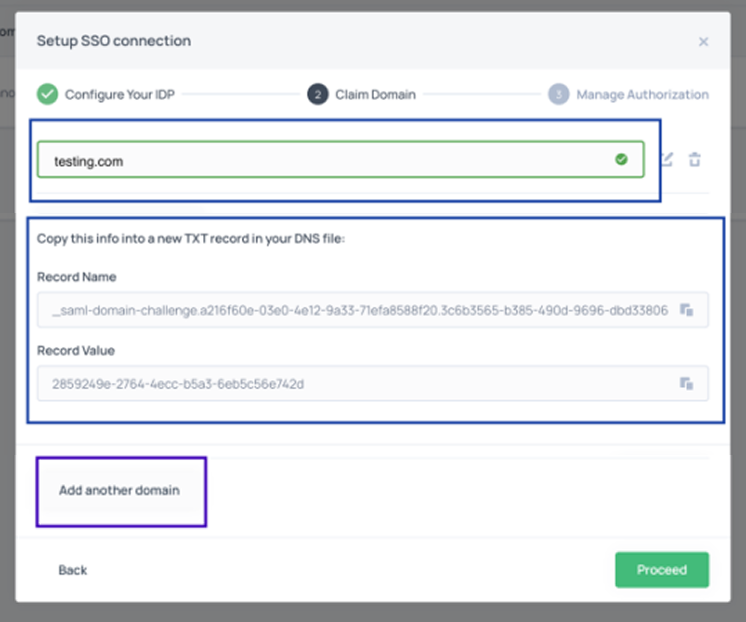Click green verified badge in domain field
The height and width of the screenshot is (622, 746).
point(622,159)
